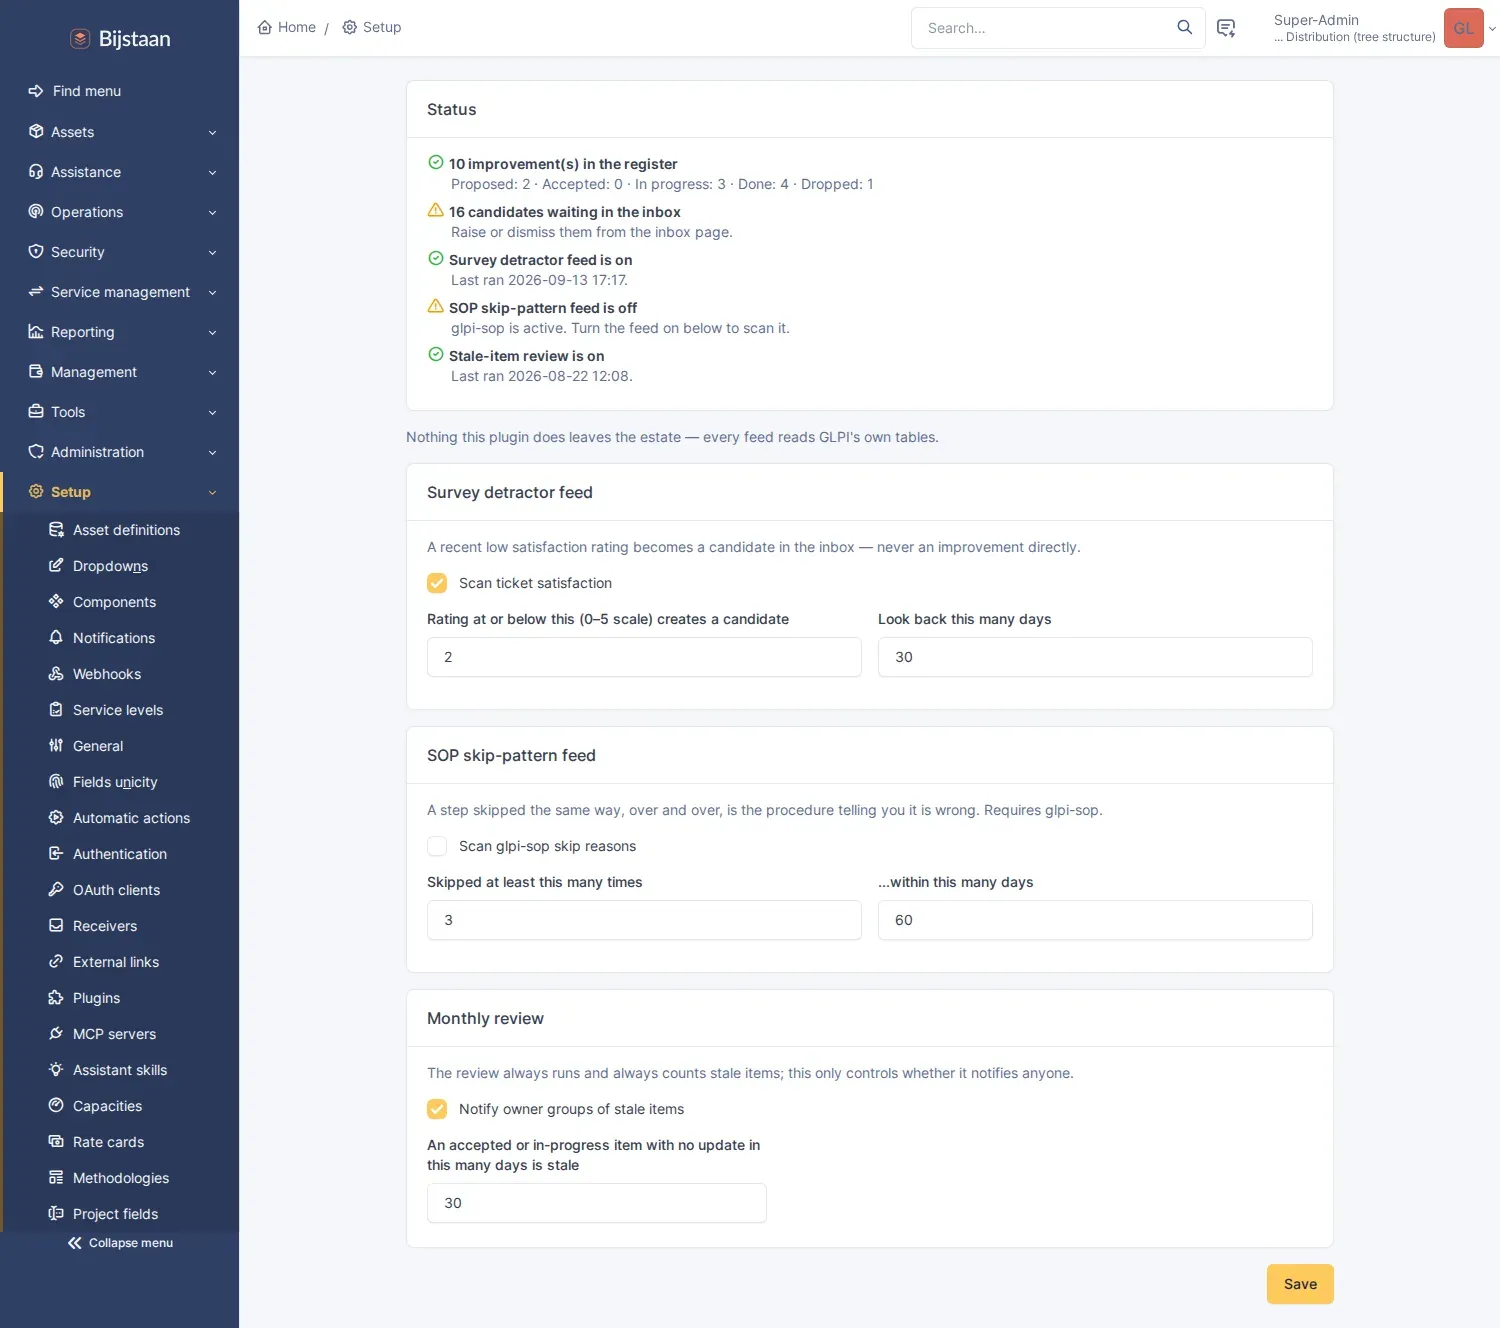Click the Webhooks sidebar icon
Image resolution: width=1500 pixels, height=1328 pixels.
tap(56, 674)
